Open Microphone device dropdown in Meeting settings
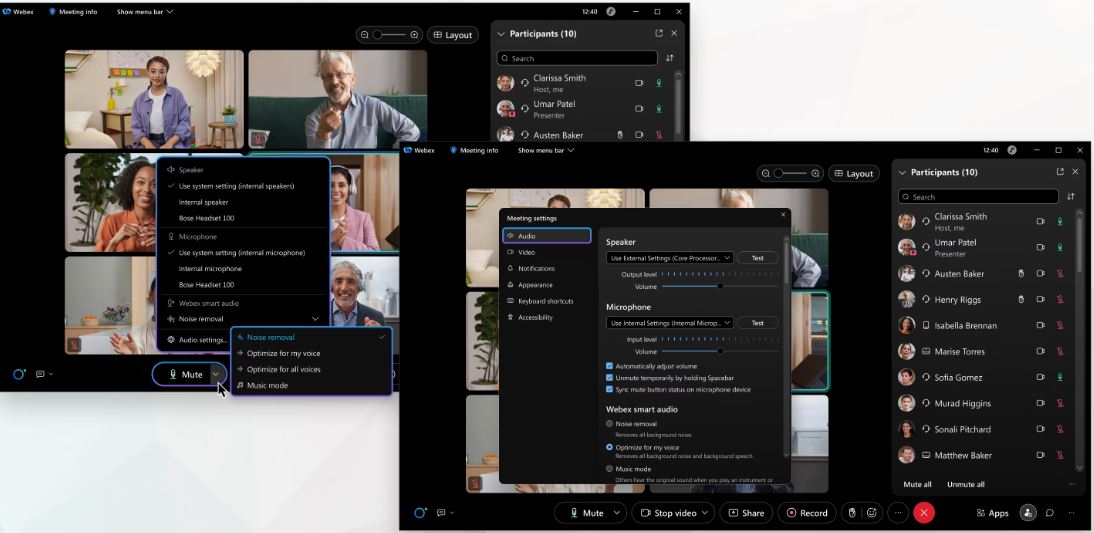 pyautogui.click(x=670, y=323)
